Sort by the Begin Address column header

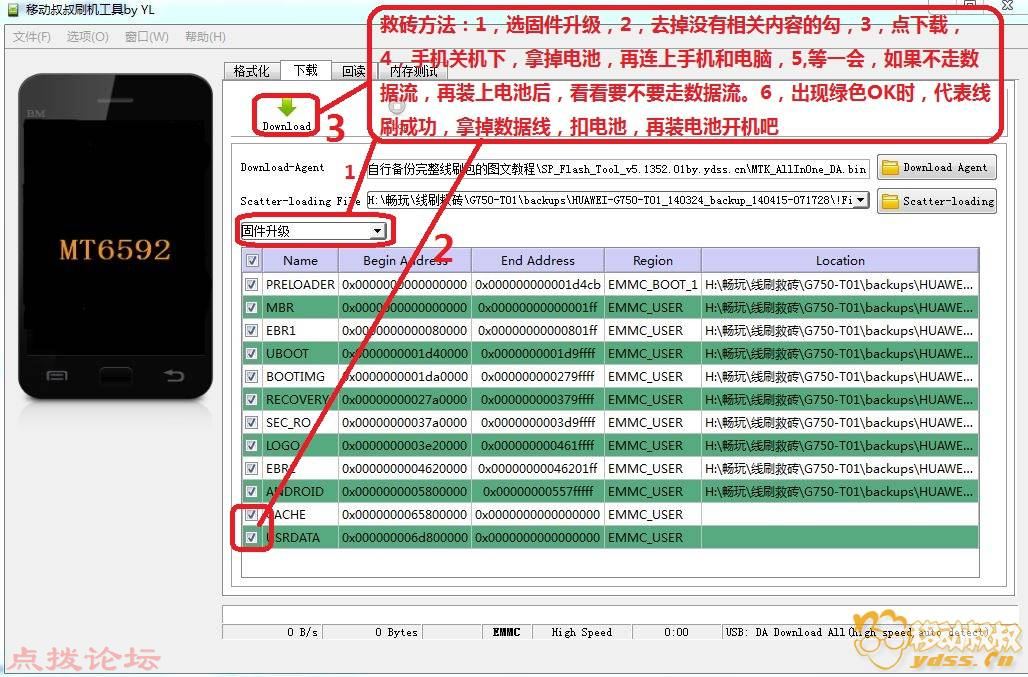point(405,260)
